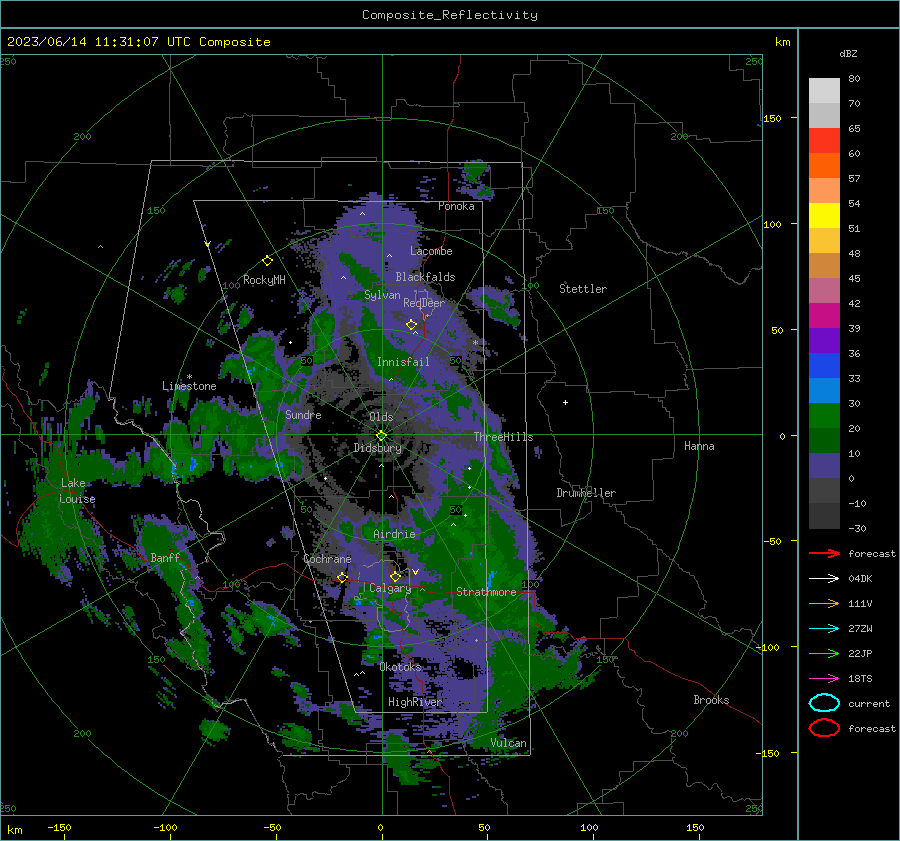Click the Banff label on map
The image size is (900, 841).
[165, 557]
